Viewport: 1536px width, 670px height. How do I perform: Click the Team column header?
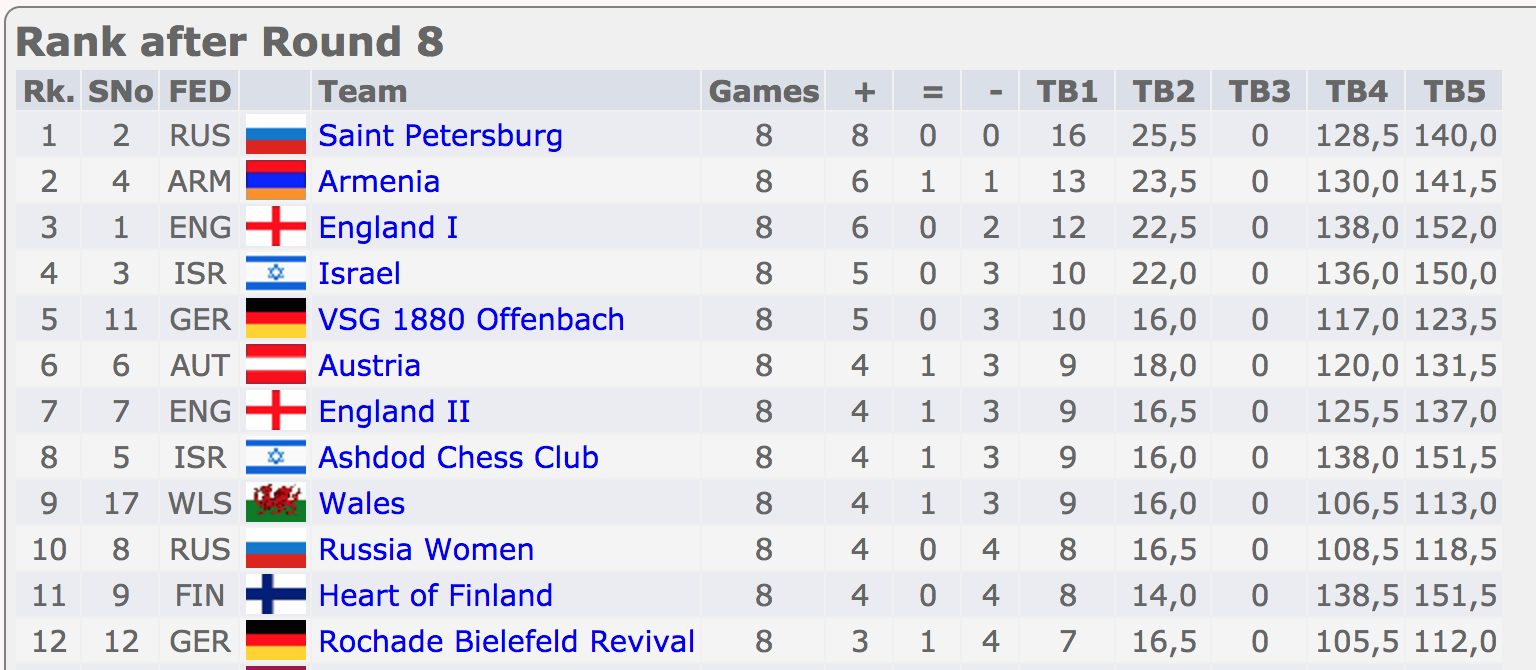click(362, 92)
